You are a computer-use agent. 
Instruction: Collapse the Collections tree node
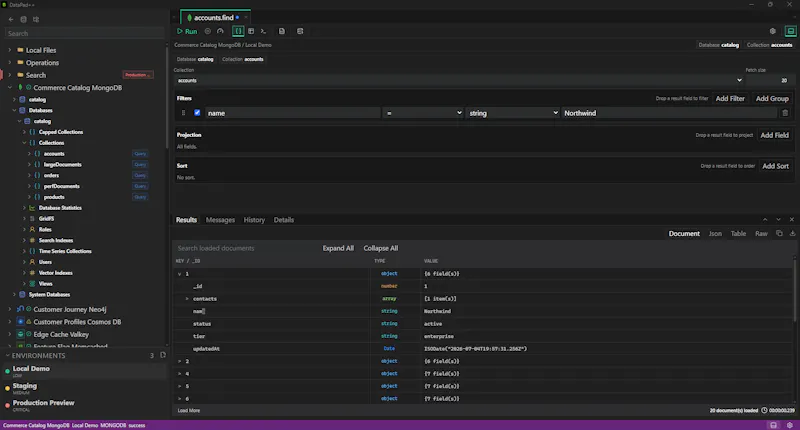(24, 143)
